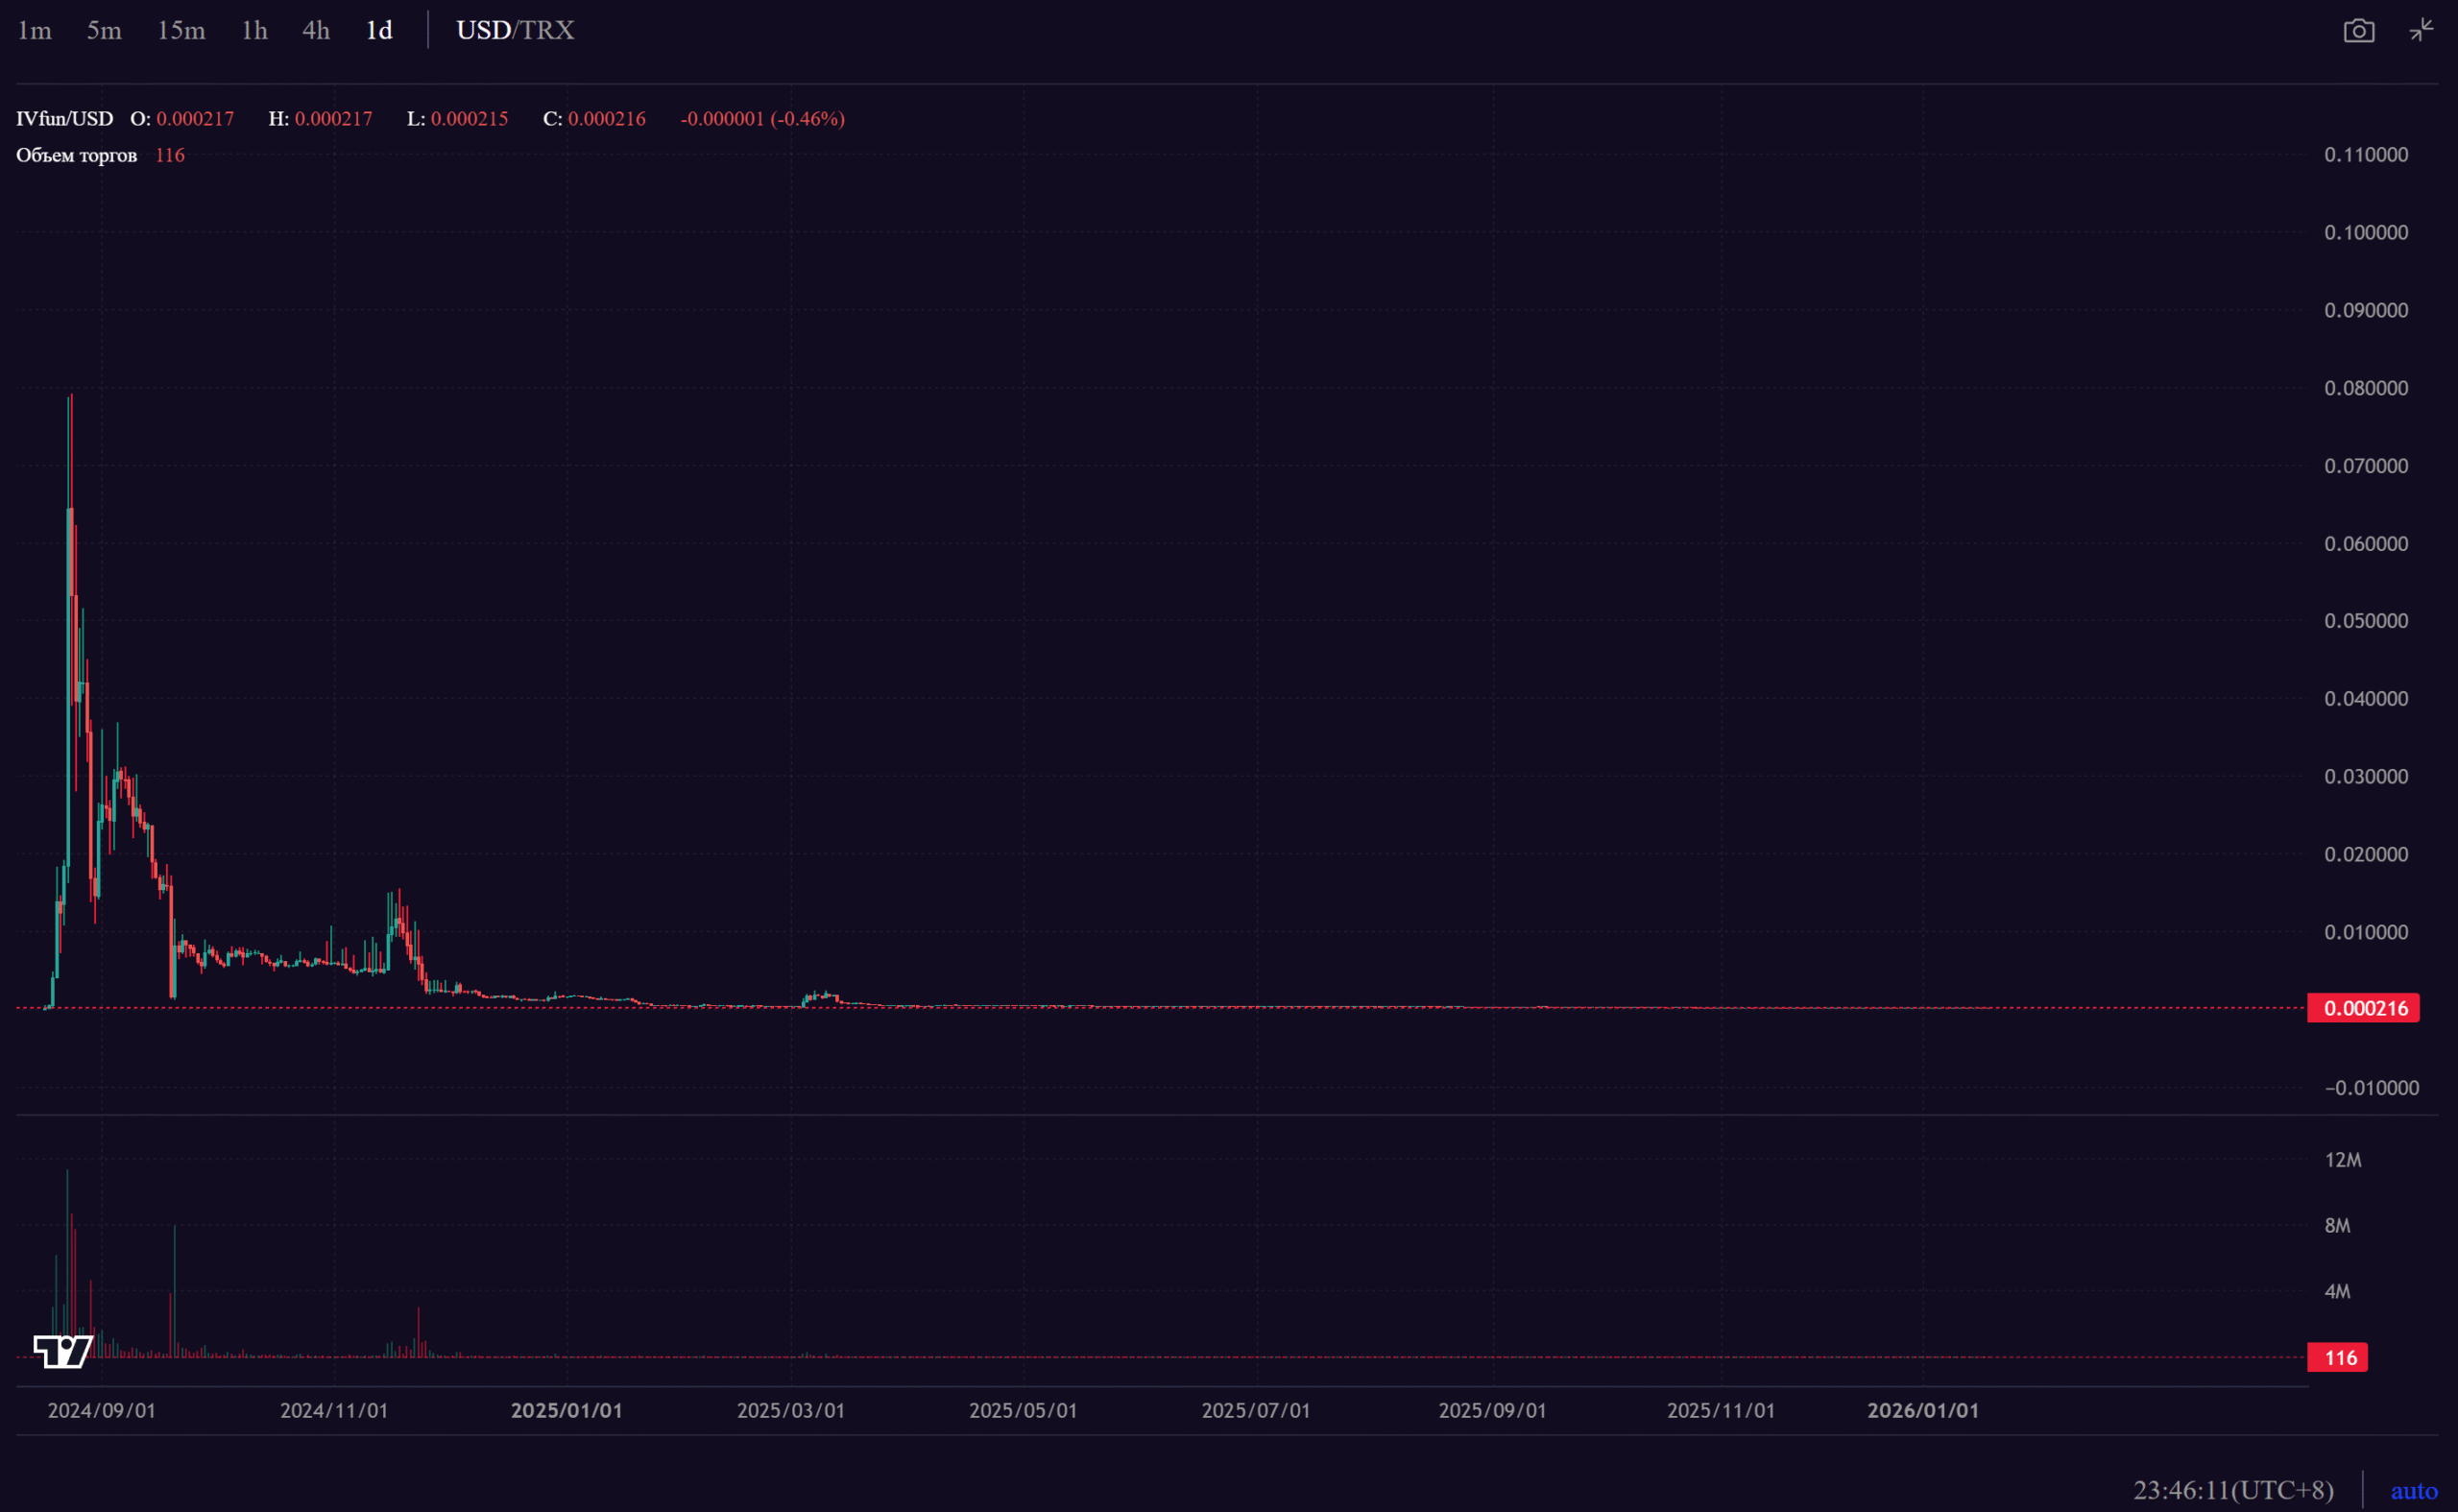Exit fullscreen with the collapse arrows icon

(x=2421, y=30)
